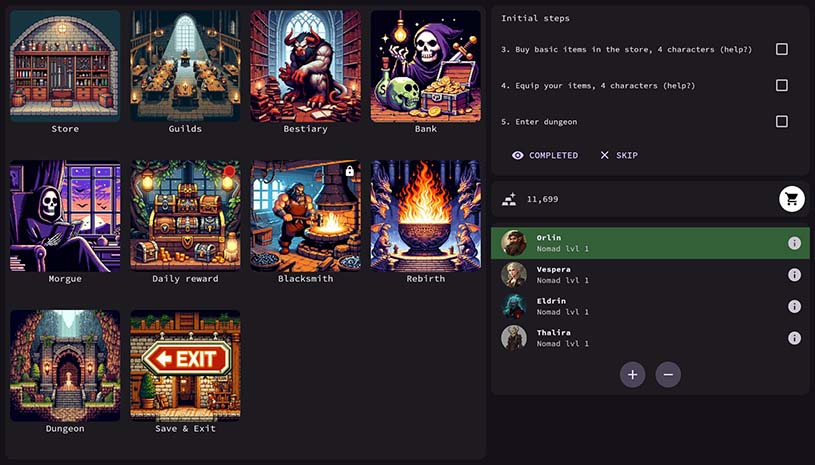Open the Rebirth cauldron

[425, 216]
